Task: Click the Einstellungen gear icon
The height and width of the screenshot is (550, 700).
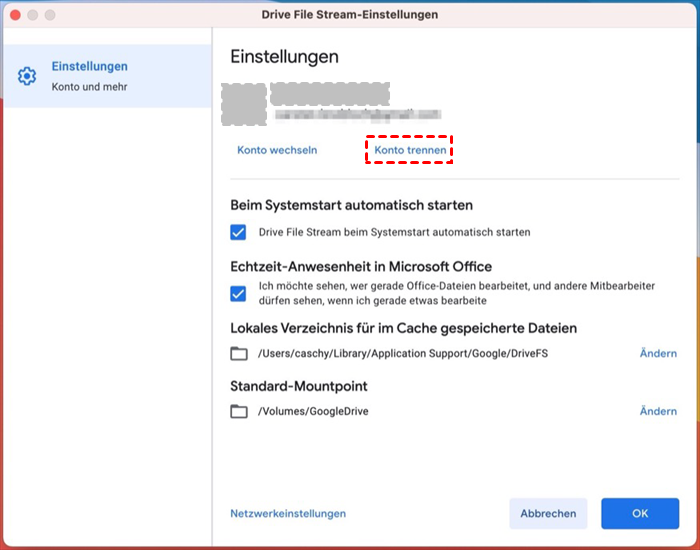Action: [28, 76]
